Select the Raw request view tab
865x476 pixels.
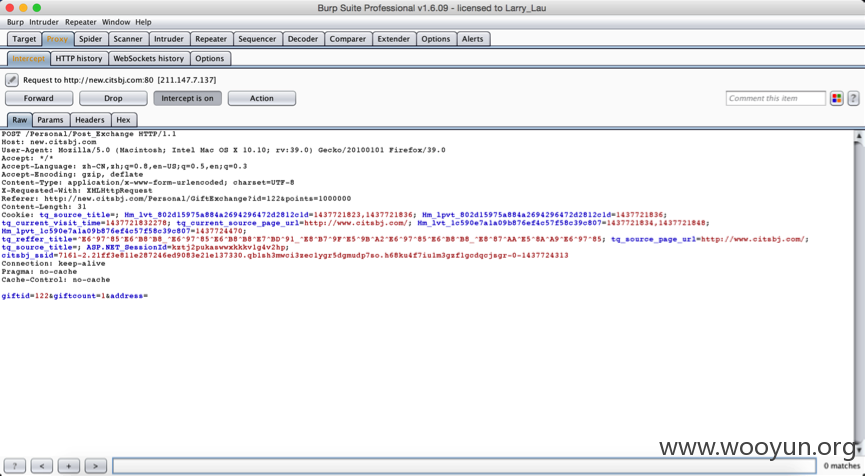click(20, 120)
